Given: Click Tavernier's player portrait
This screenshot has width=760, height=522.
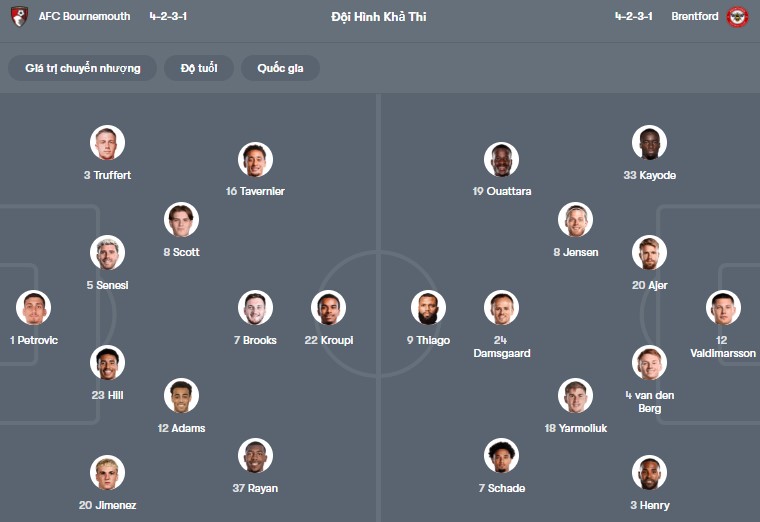Looking at the screenshot, I should point(255,160).
